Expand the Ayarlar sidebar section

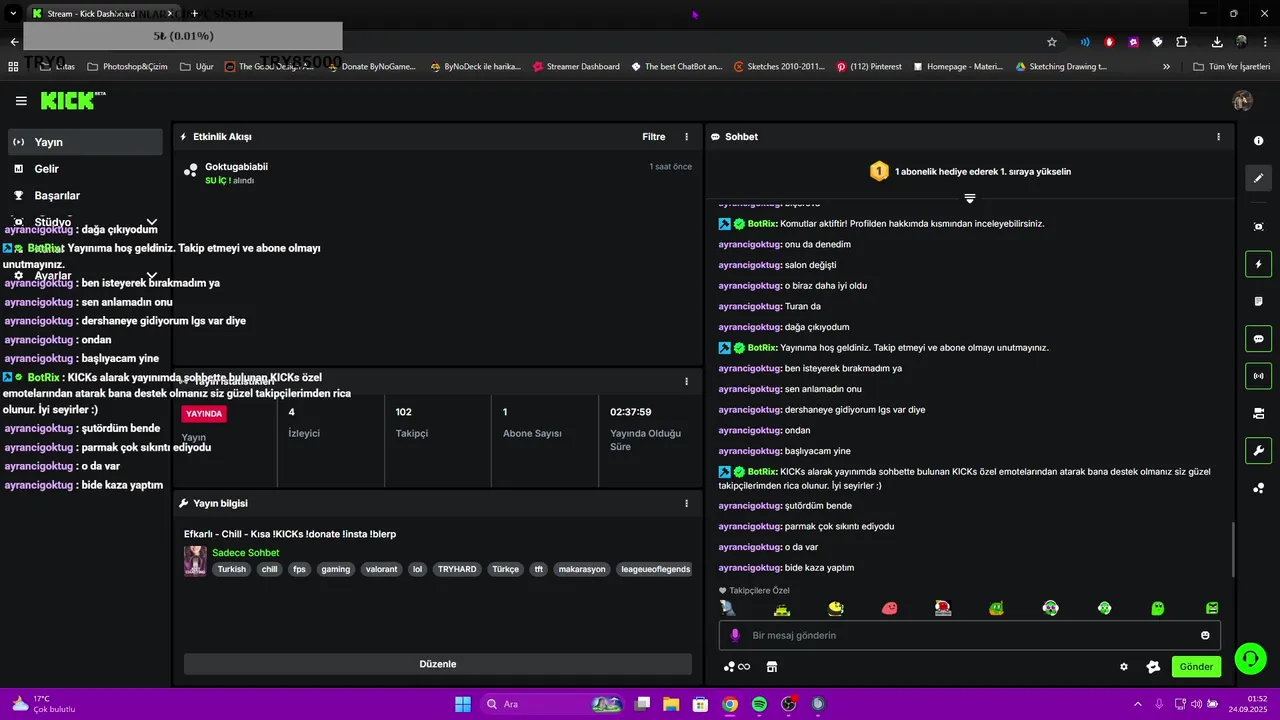[x=152, y=276]
